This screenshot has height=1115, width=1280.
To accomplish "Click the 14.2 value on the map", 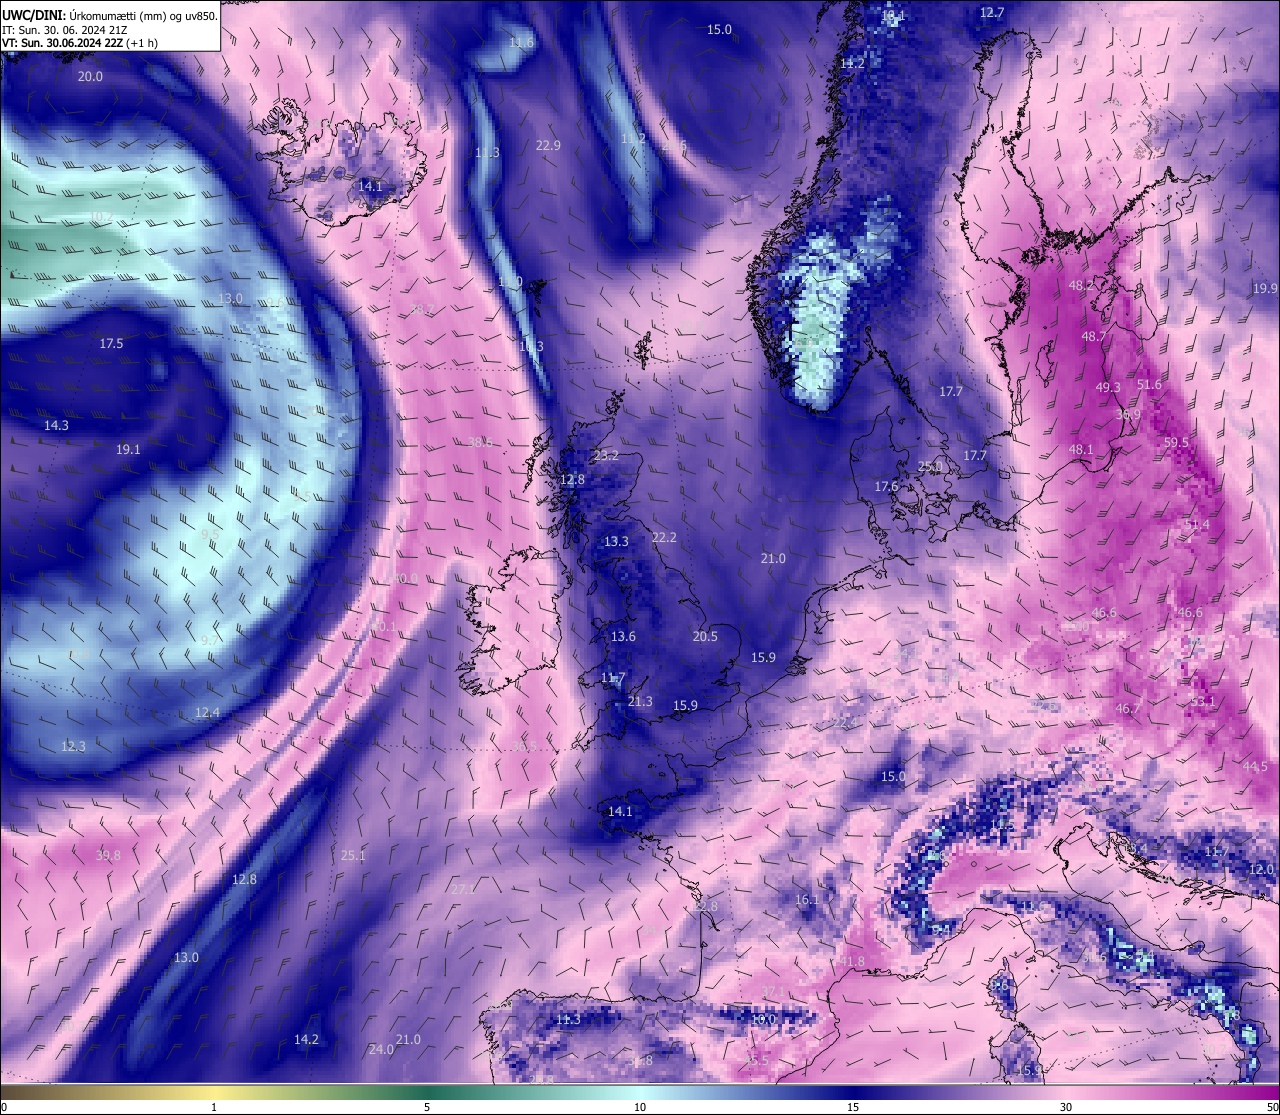I will click(306, 1040).
